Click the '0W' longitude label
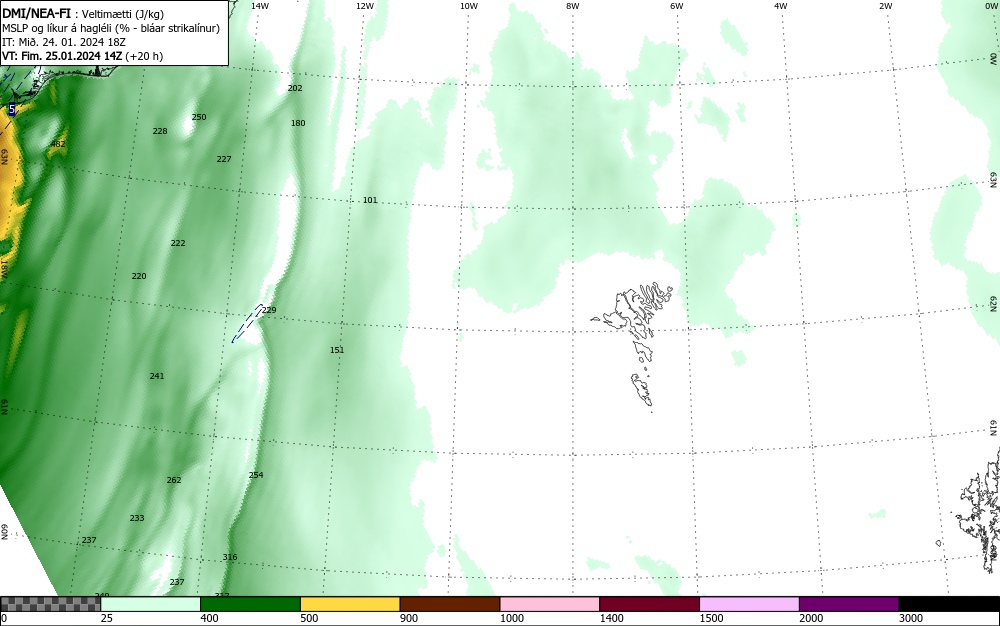This screenshot has width=1000, height=626. pyautogui.click(x=990, y=6)
